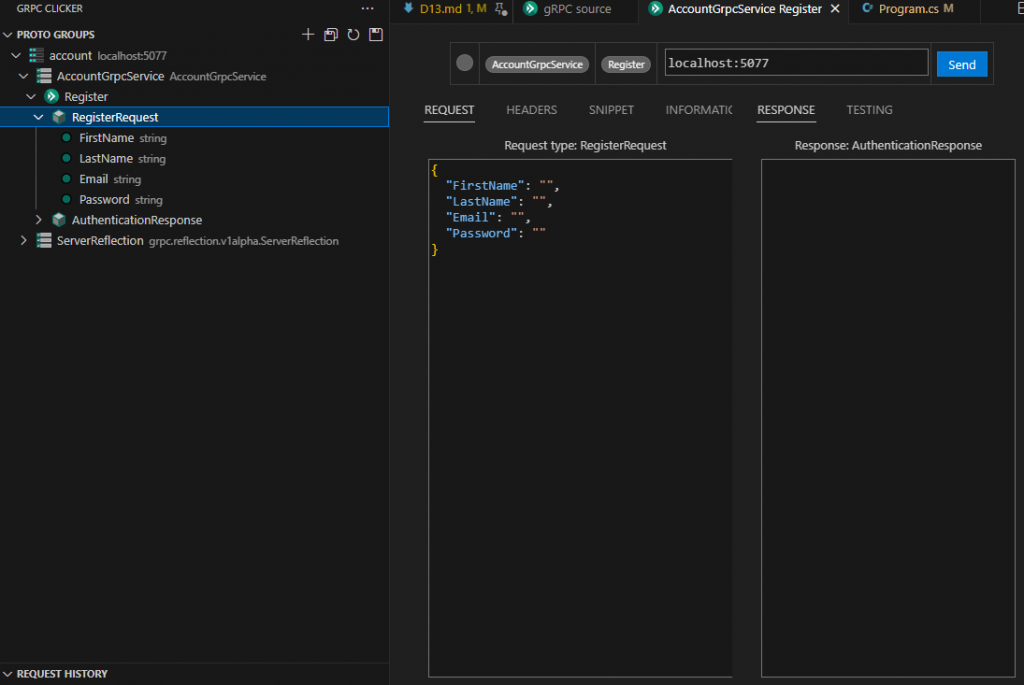Switch to the Headers tab
Viewport: 1024px width, 685px height.
click(531, 110)
